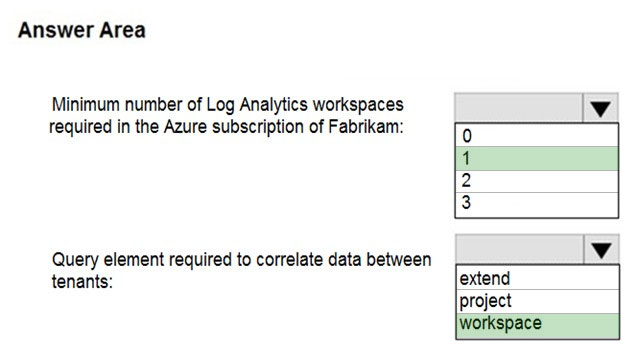Click the Answer Area heading
The width and height of the screenshot is (638, 364).
[82, 30]
